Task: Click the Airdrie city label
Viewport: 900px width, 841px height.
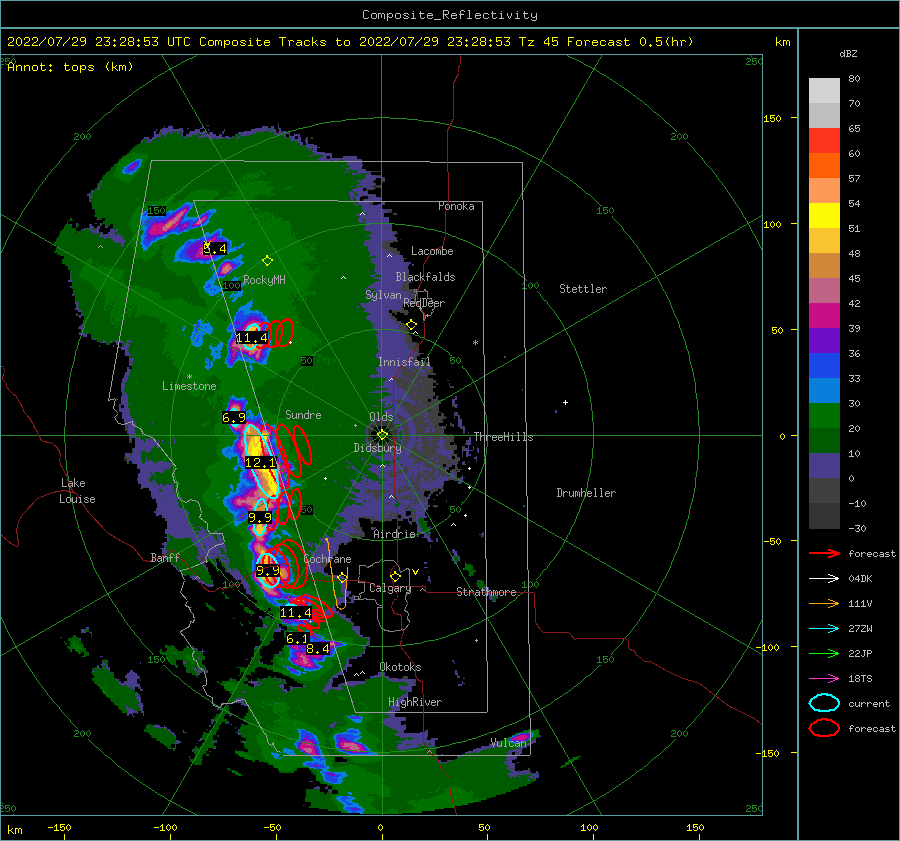Action: tap(394, 534)
